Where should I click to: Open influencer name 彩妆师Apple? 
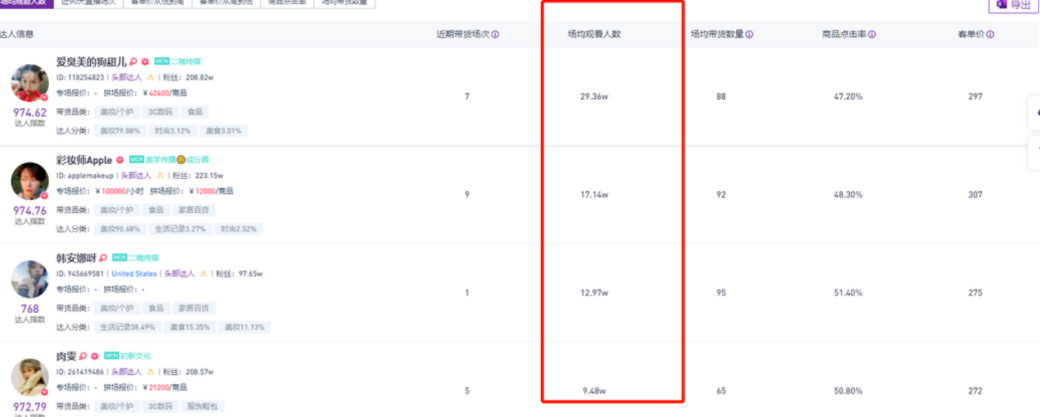coord(84,160)
